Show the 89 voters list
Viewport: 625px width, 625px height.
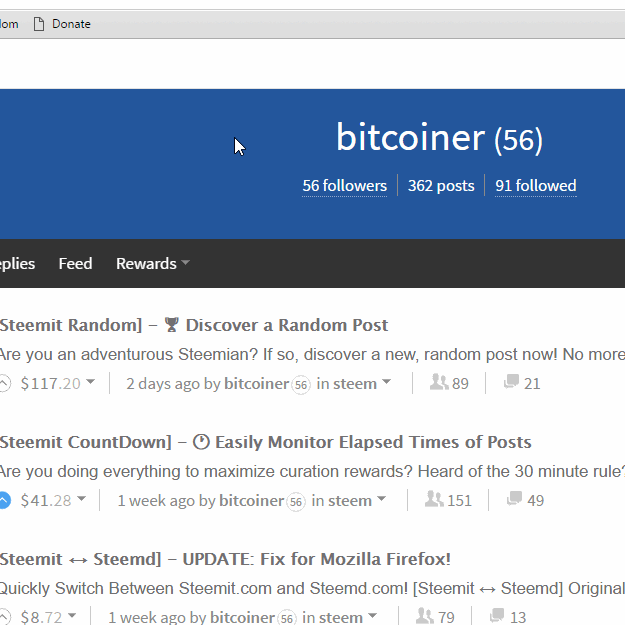[449, 383]
